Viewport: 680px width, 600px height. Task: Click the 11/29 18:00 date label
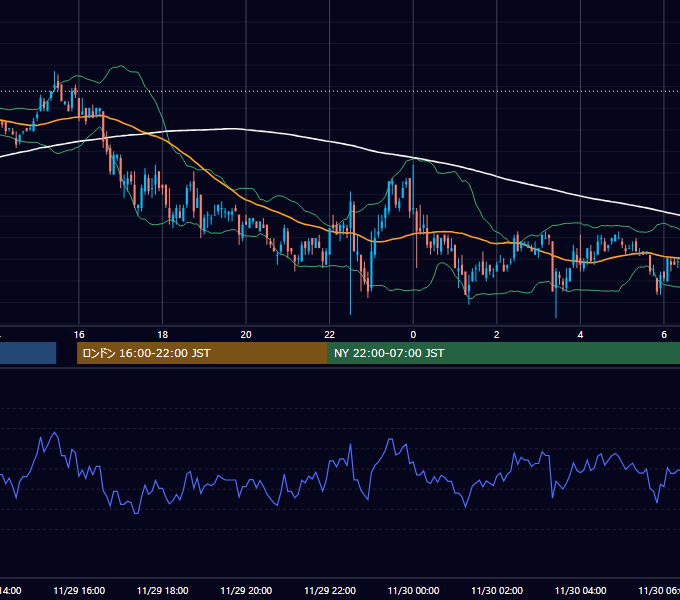pyautogui.click(x=163, y=590)
